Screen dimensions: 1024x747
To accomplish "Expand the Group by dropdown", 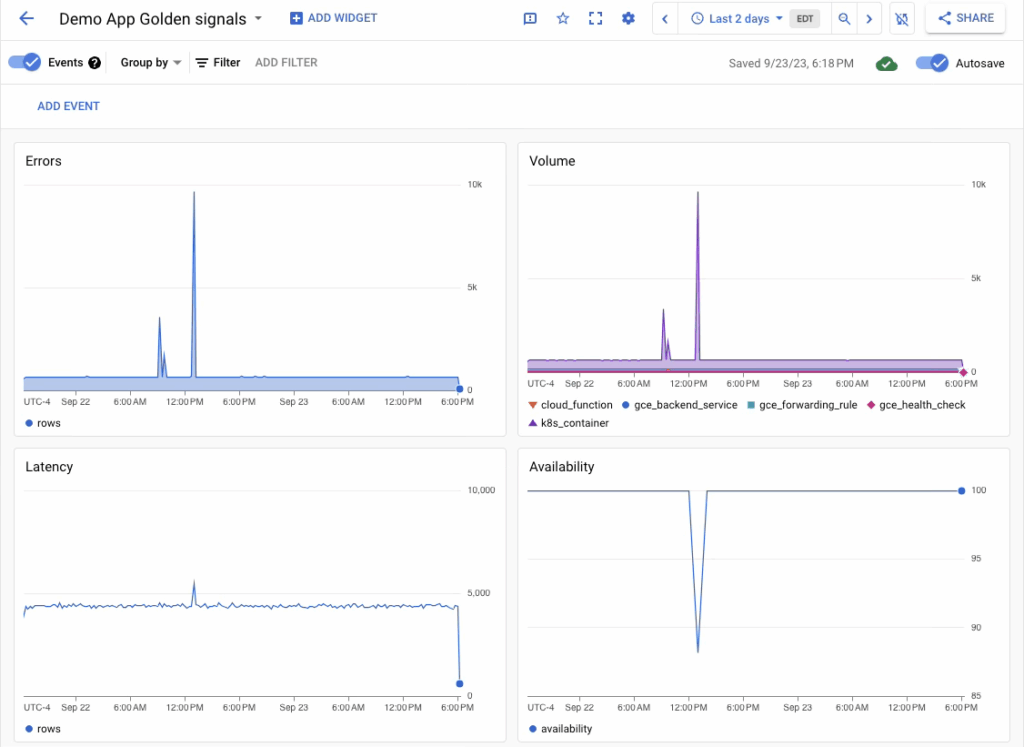I will pyautogui.click(x=151, y=63).
